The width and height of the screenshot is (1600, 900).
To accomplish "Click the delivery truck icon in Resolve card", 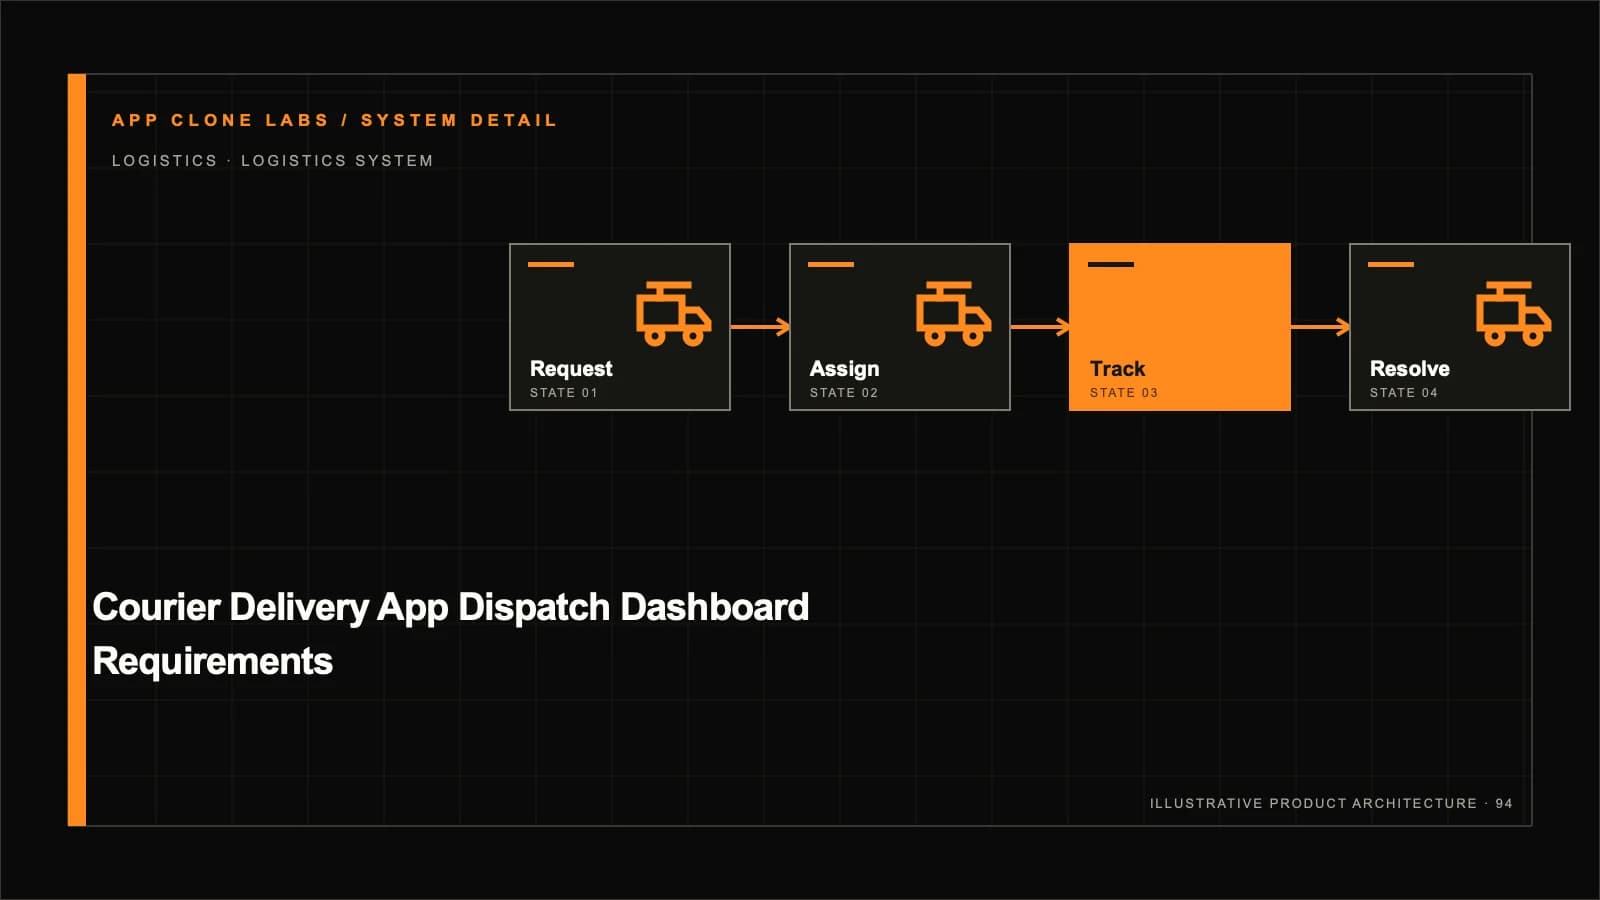I will pyautogui.click(x=1514, y=314).
